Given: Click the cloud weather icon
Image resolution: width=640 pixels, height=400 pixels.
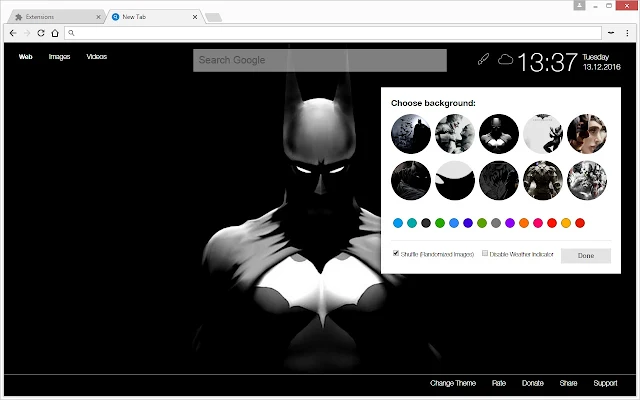Looking at the screenshot, I should pyautogui.click(x=505, y=60).
